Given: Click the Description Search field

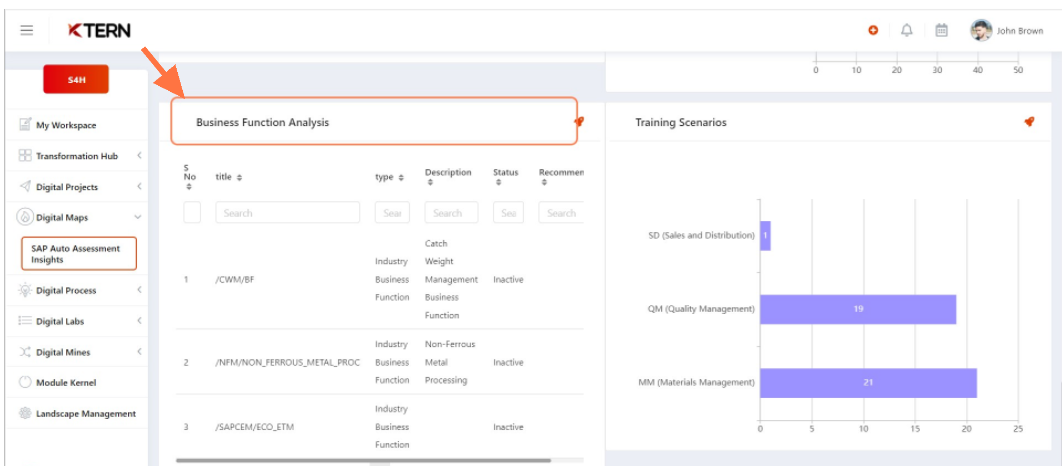Looking at the screenshot, I should point(451,213).
